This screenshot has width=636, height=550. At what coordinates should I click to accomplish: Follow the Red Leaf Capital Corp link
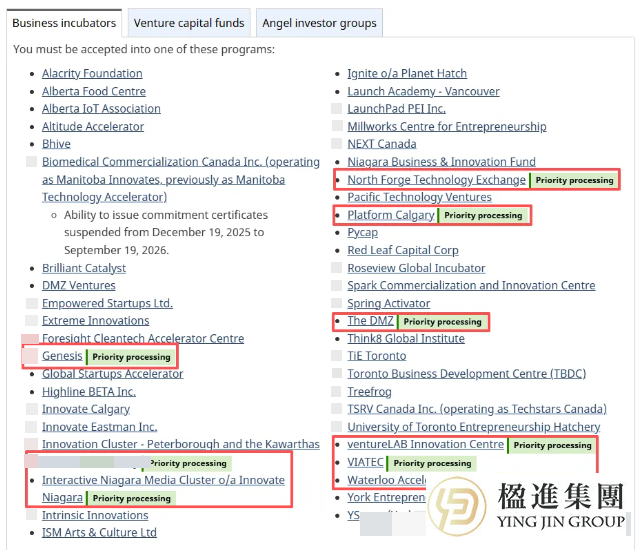pyautogui.click(x=403, y=250)
